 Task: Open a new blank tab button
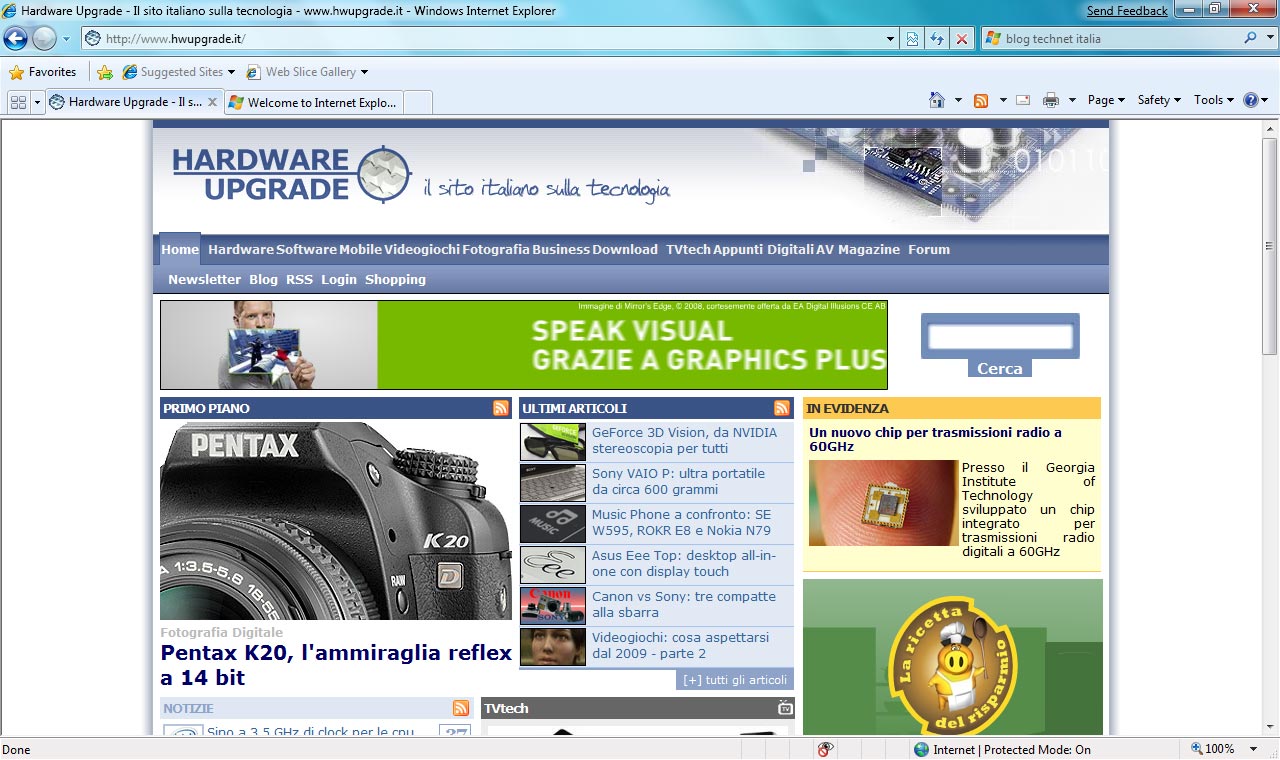click(418, 102)
